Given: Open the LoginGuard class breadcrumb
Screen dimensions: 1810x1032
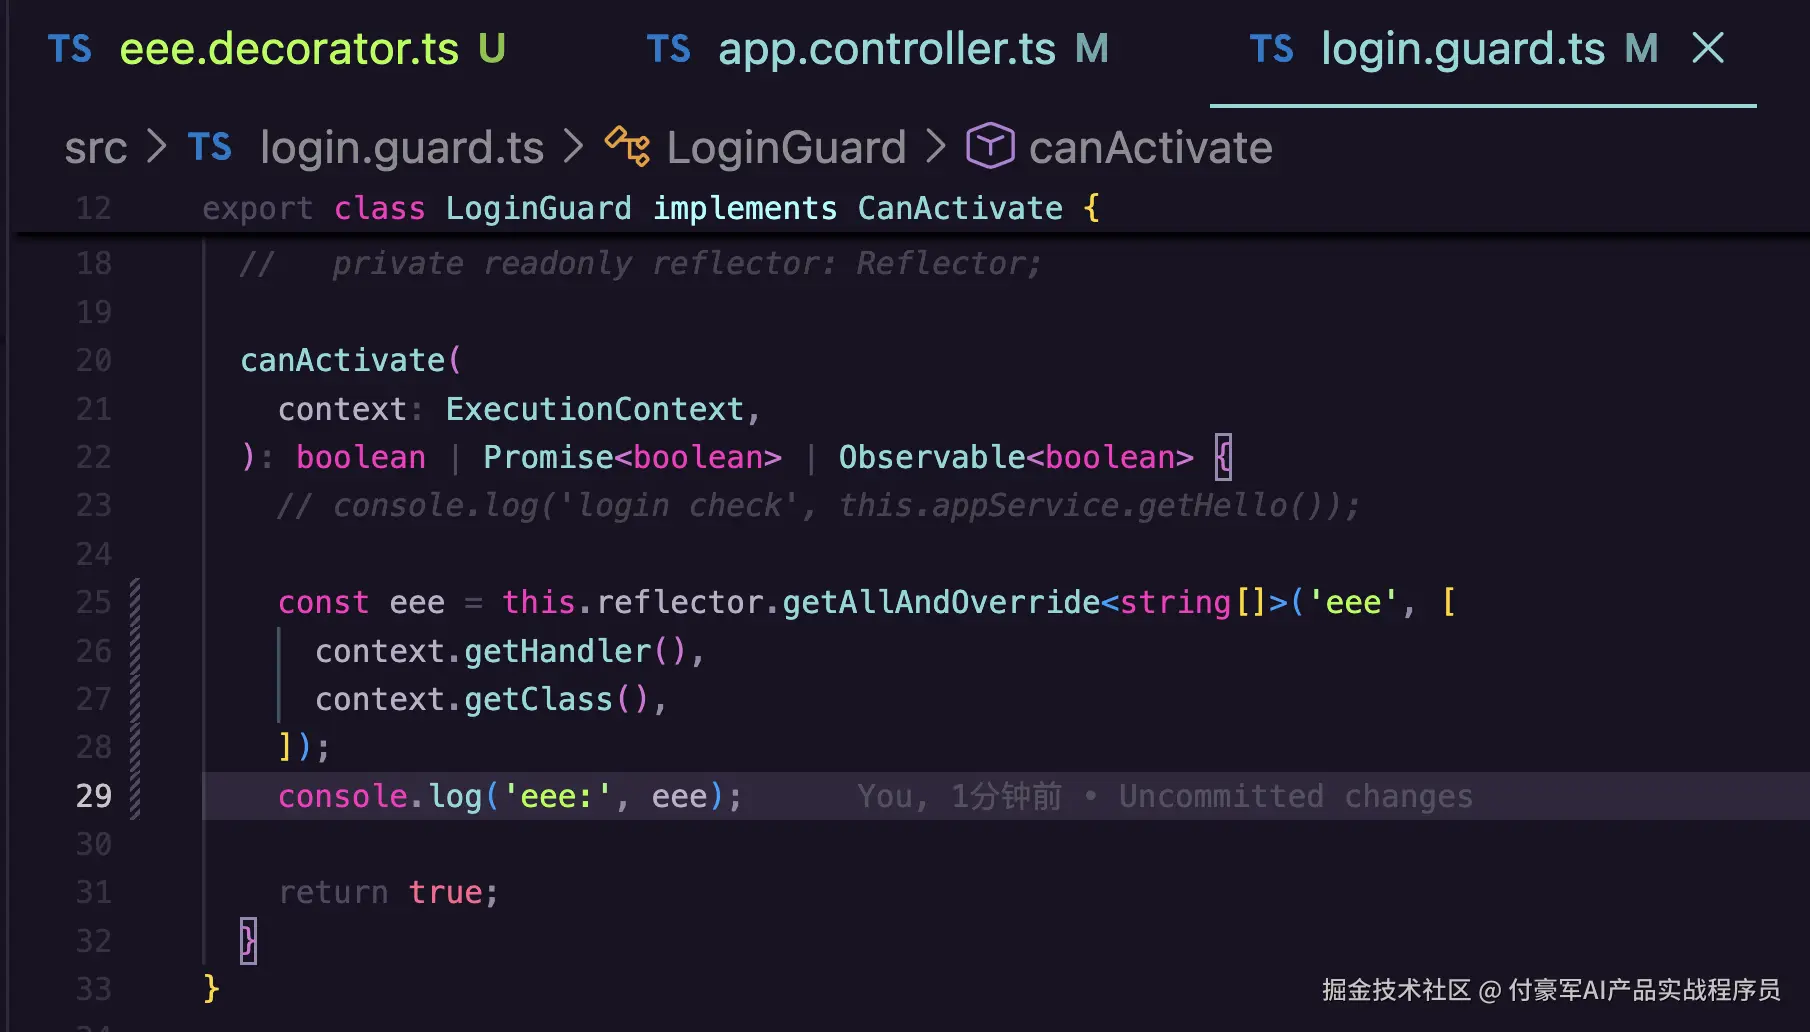Looking at the screenshot, I should (786, 148).
